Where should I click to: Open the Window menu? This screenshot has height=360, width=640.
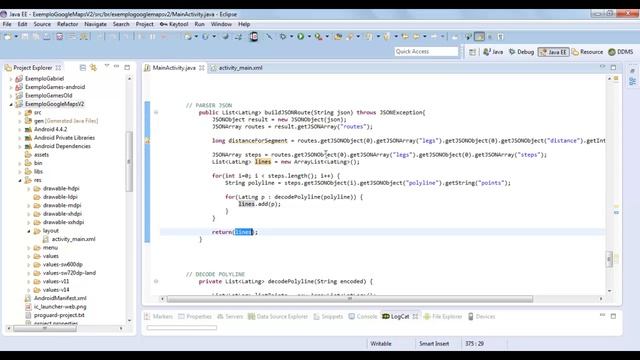(221, 24)
